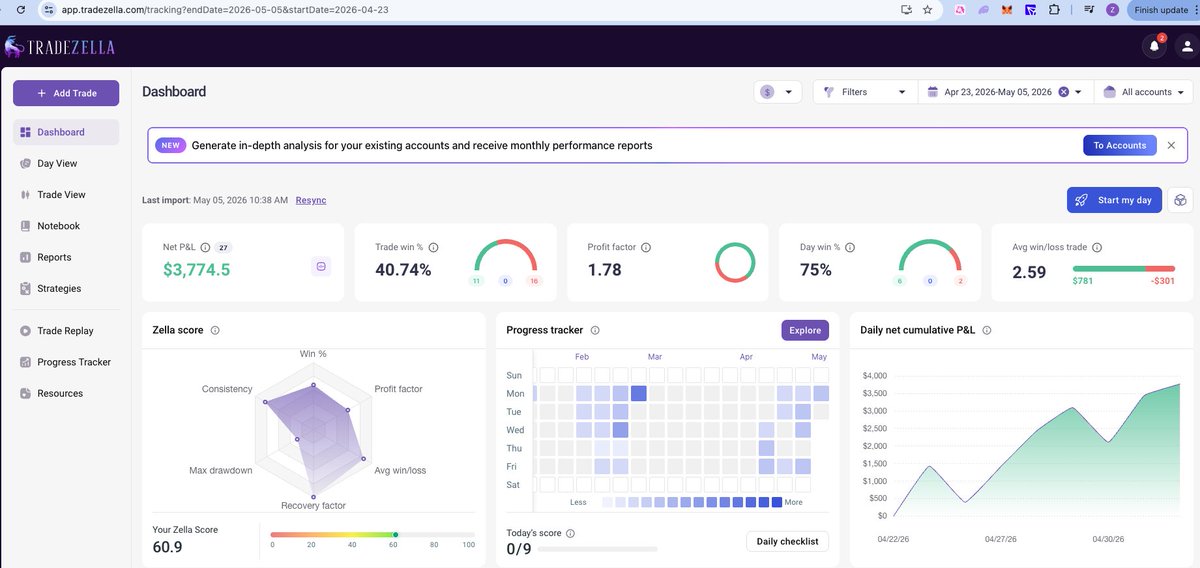Viewport: 1200px width, 568px height.
Task: Click the Profit factor ring chart
Action: 735,262
